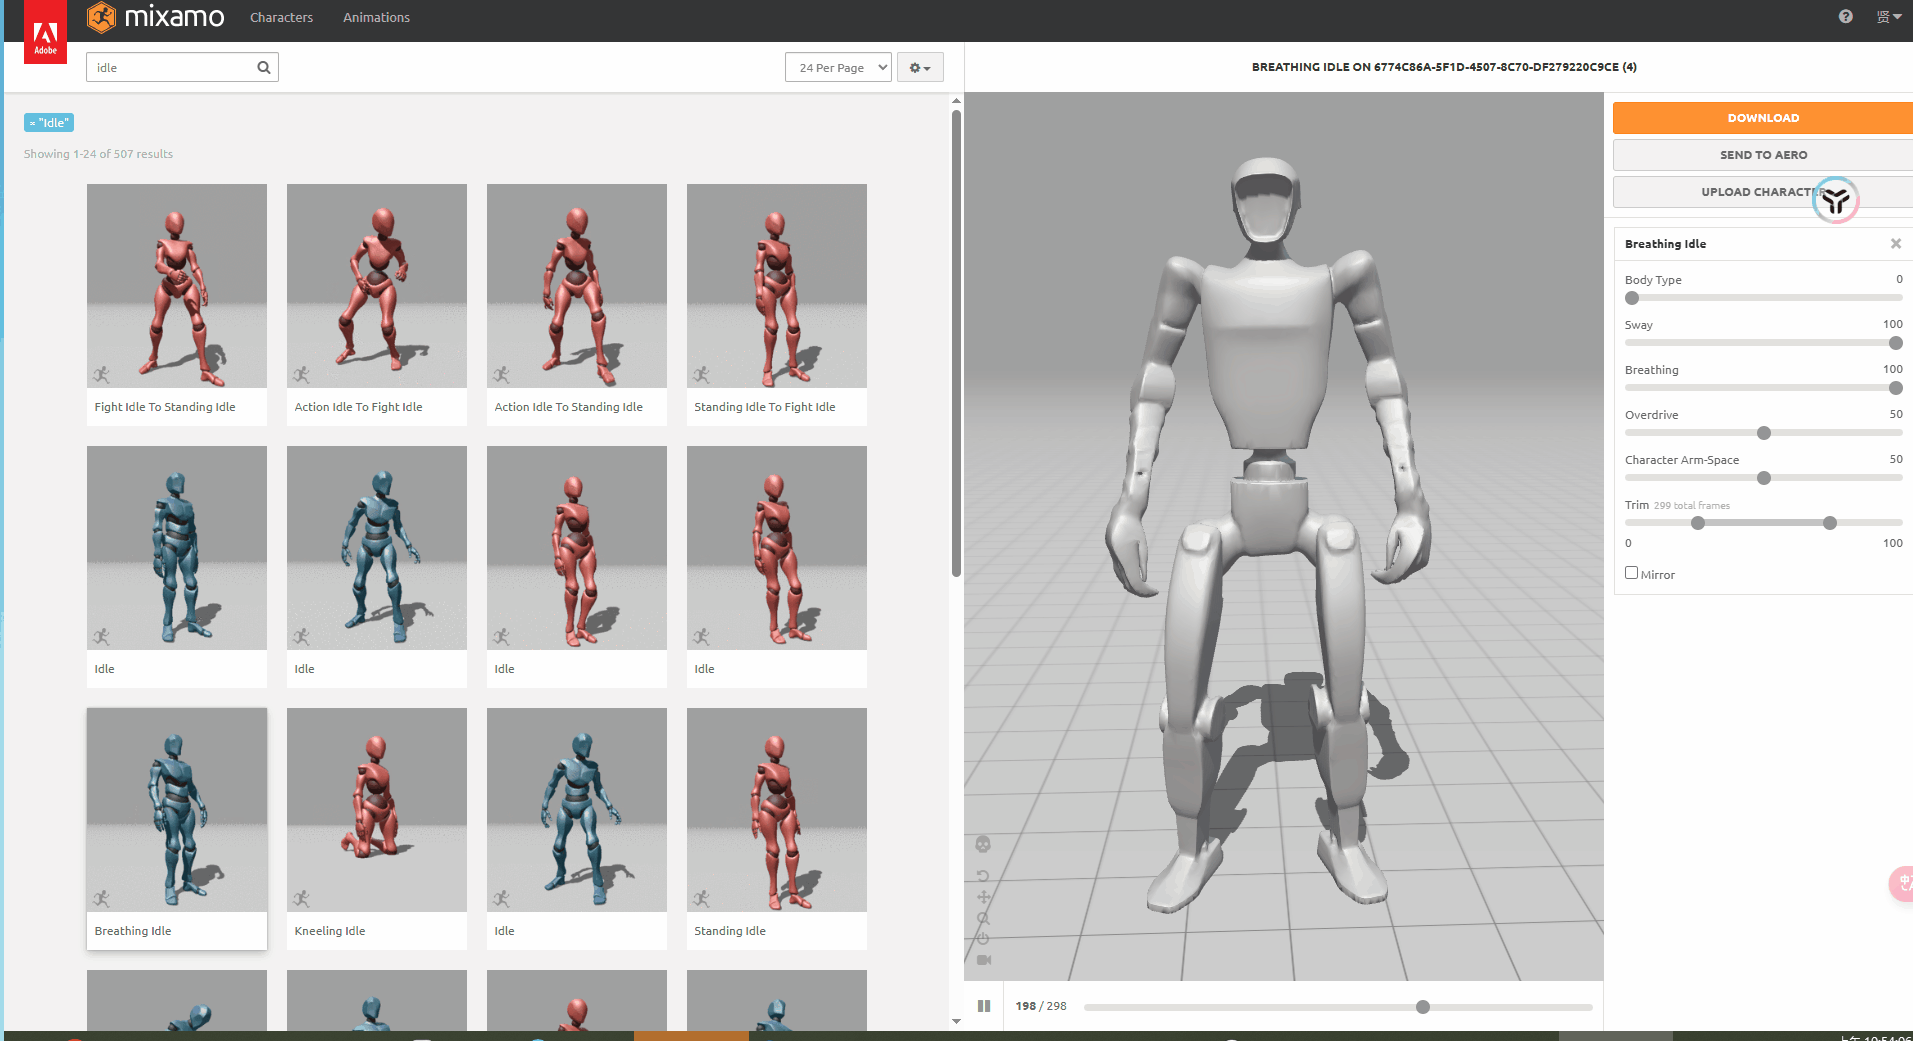Open the 24 Per Page dropdown
1913x1041 pixels.
pyautogui.click(x=838, y=68)
